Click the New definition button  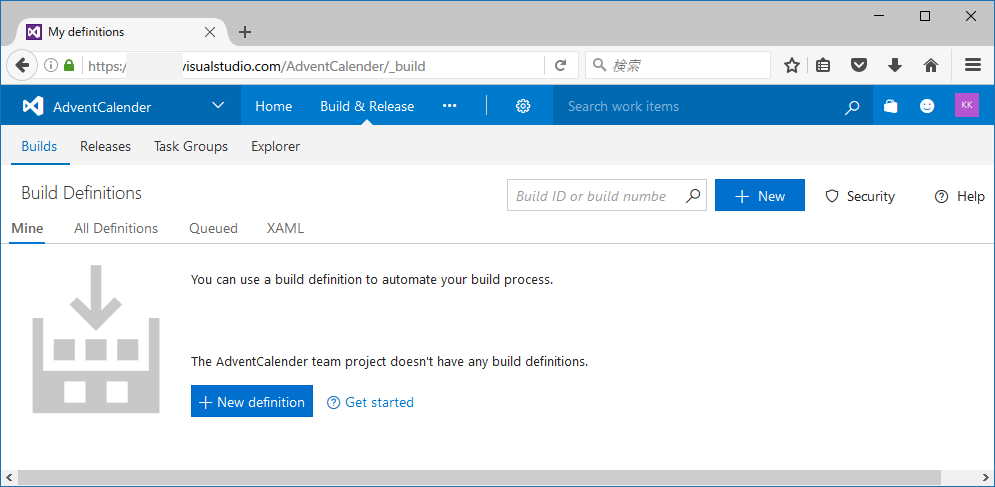coord(252,401)
